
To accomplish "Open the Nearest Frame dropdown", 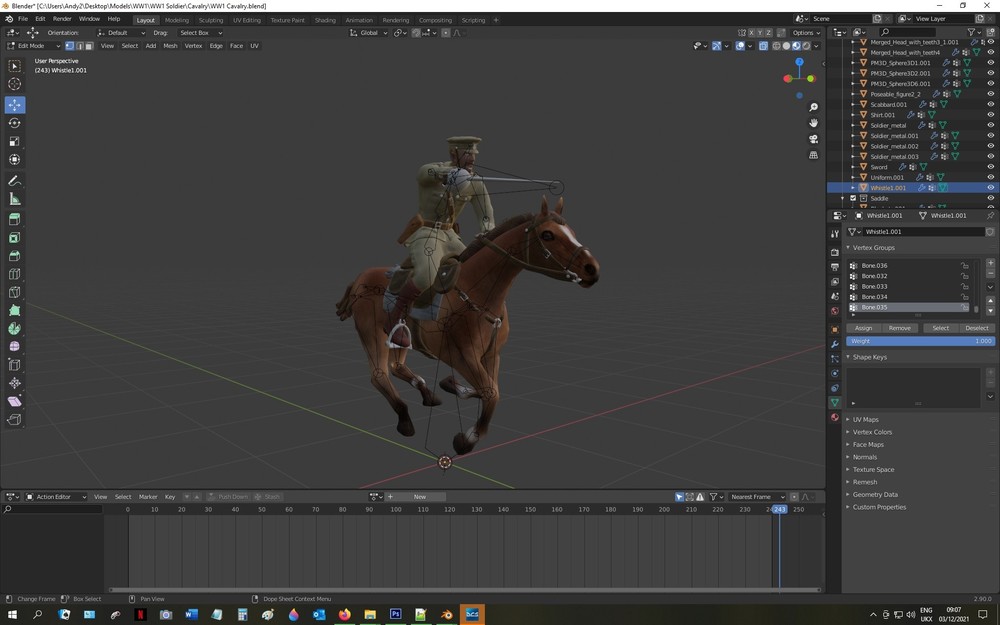I will click(x=756, y=497).
